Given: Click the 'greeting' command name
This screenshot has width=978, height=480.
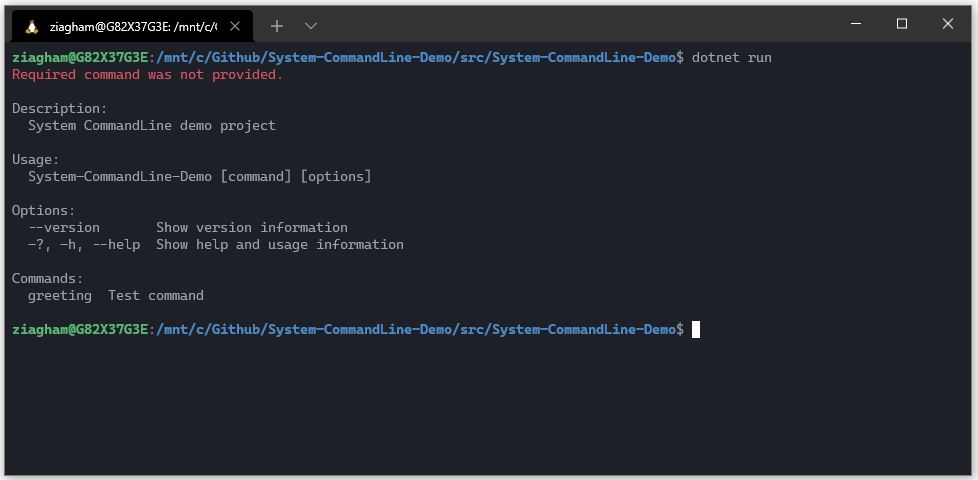Looking at the screenshot, I should click(x=60, y=295).
